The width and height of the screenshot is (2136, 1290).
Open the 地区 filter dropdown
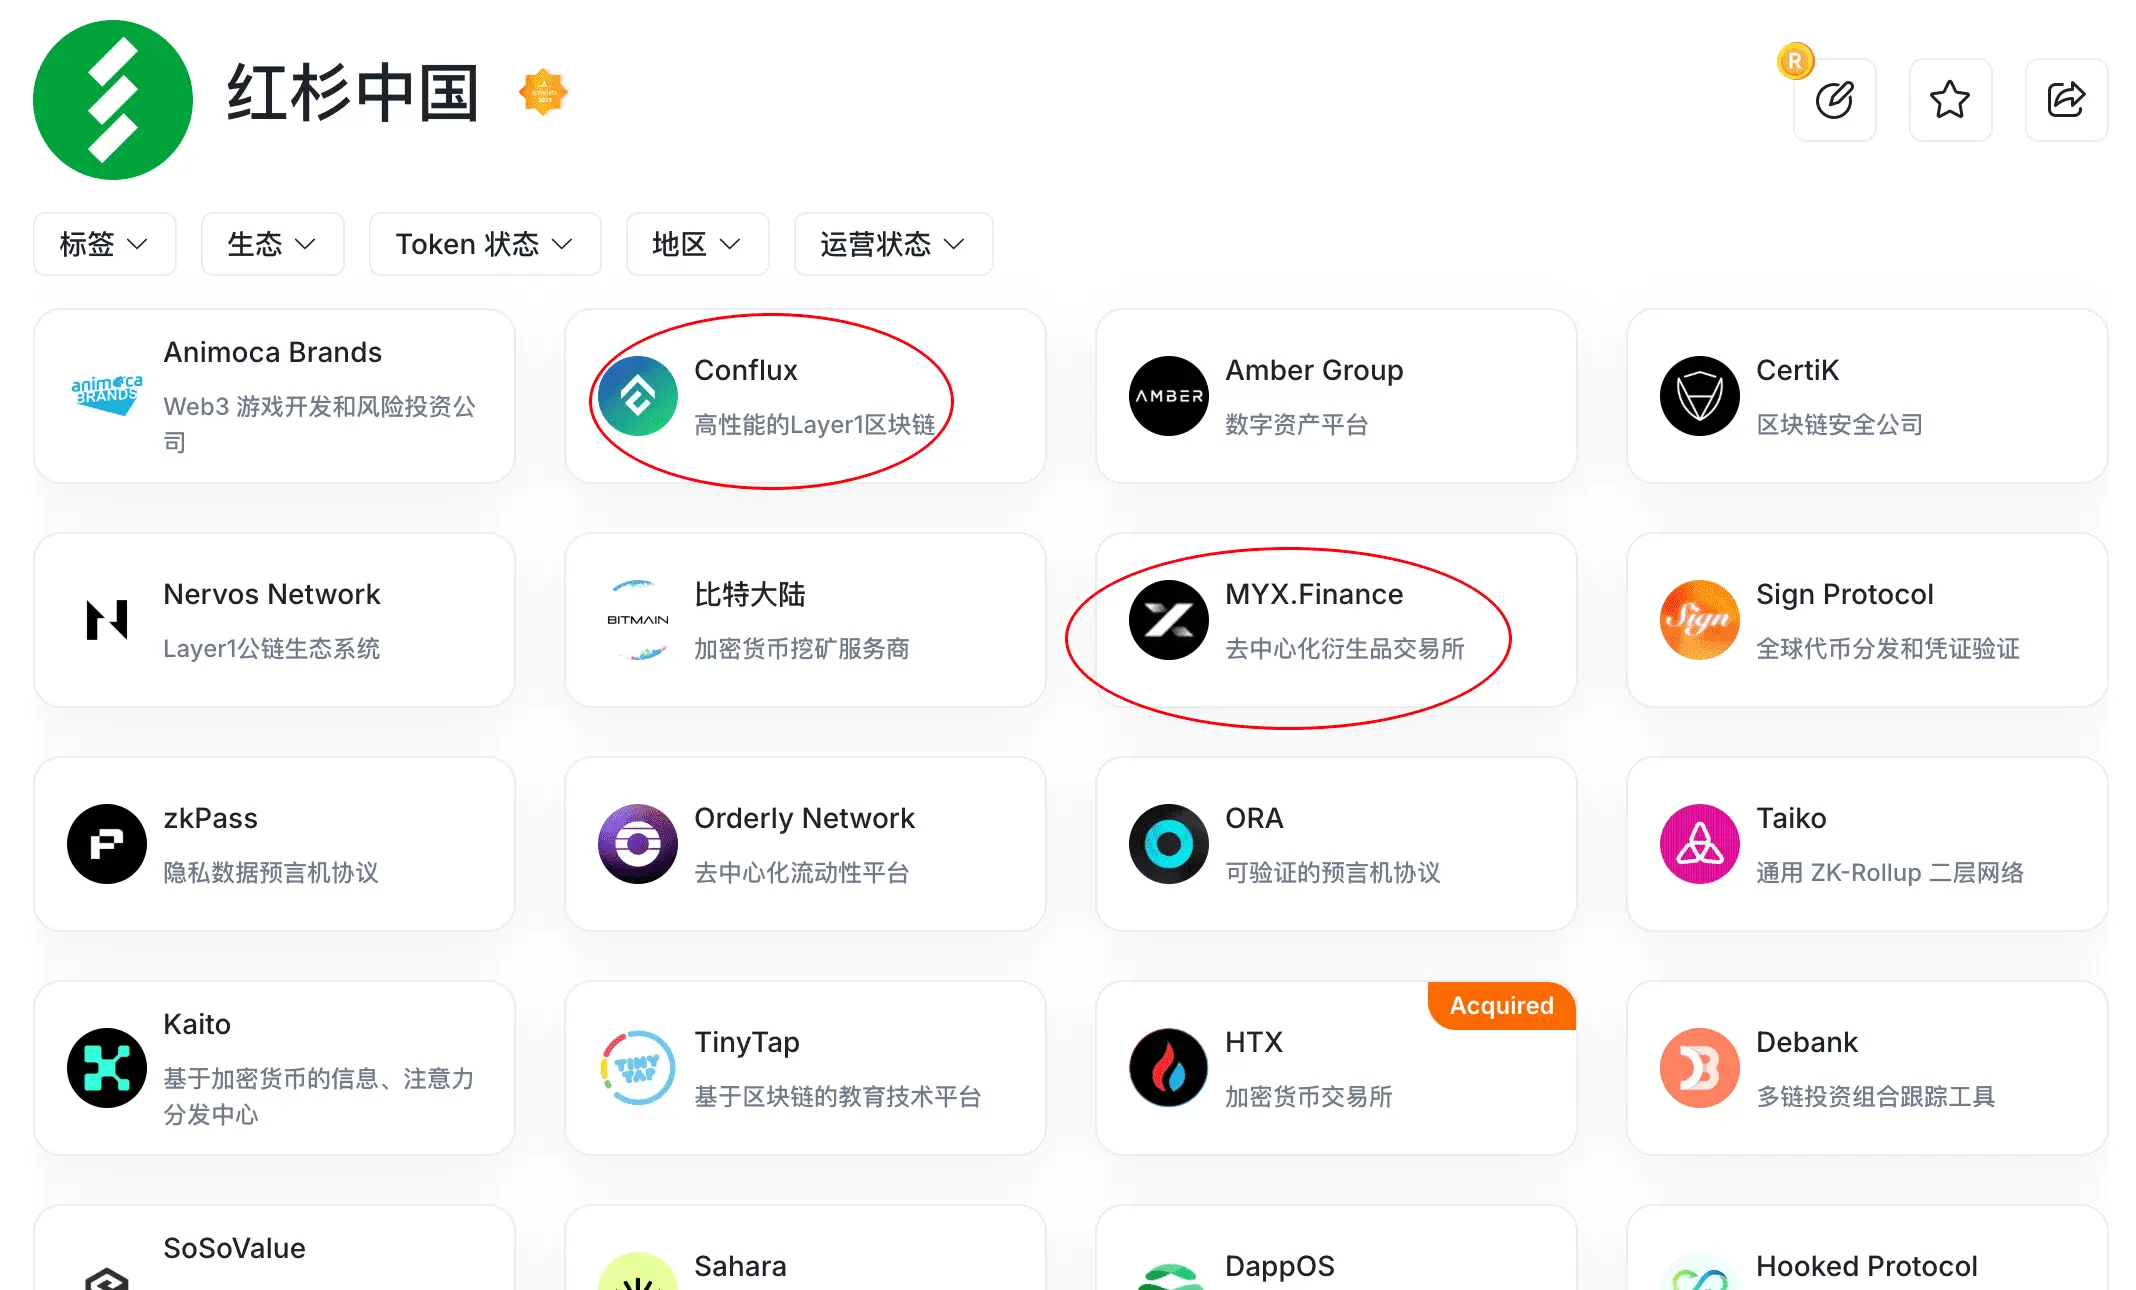697,244
